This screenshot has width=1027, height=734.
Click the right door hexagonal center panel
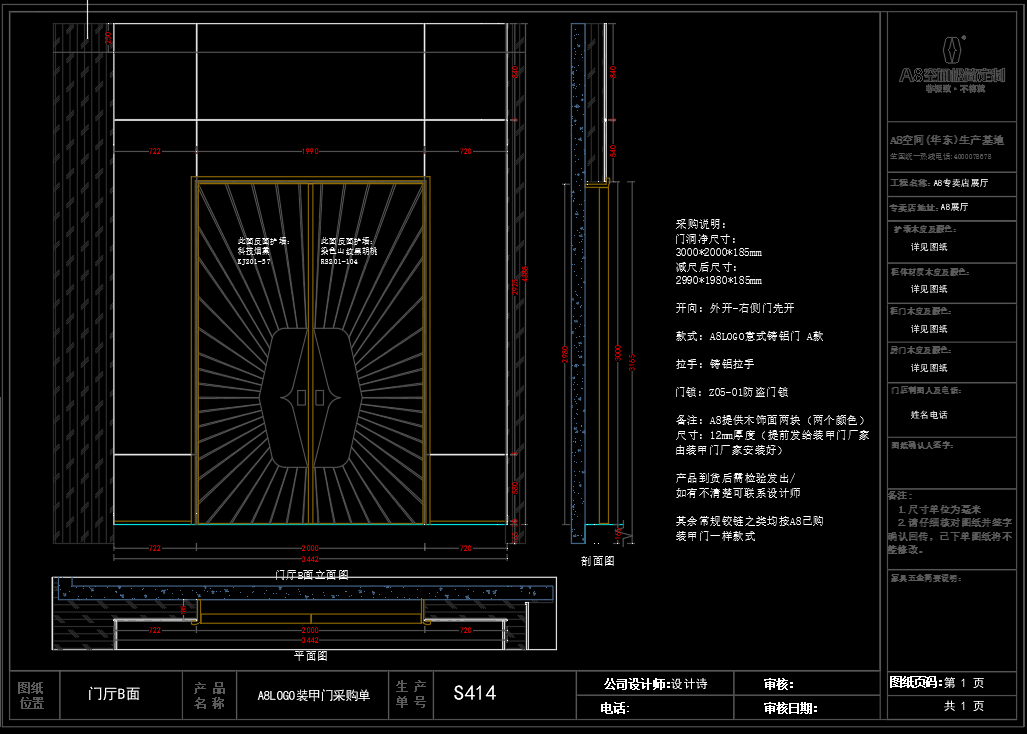(339, 397)
